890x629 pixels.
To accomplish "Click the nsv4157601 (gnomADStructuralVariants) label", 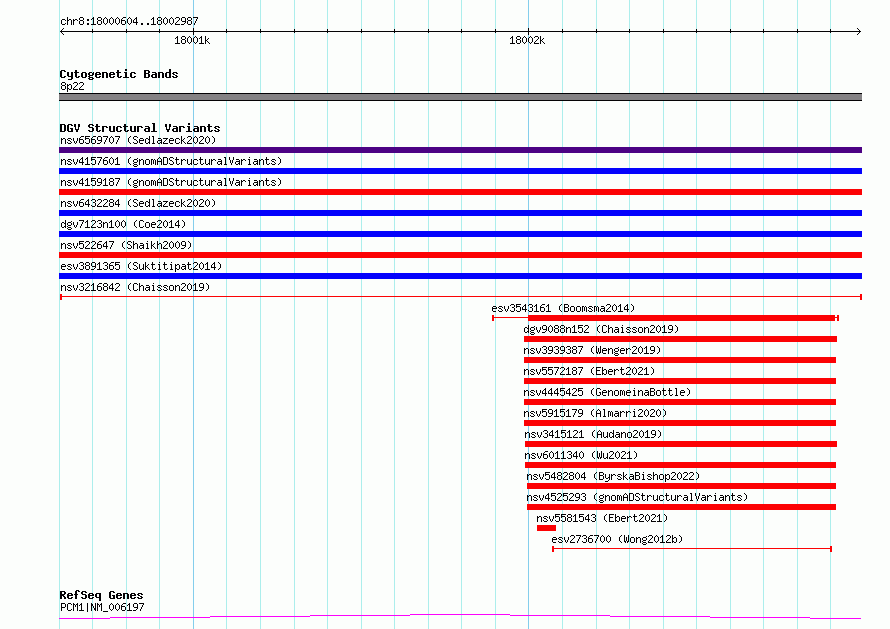I will click(171, 161).
